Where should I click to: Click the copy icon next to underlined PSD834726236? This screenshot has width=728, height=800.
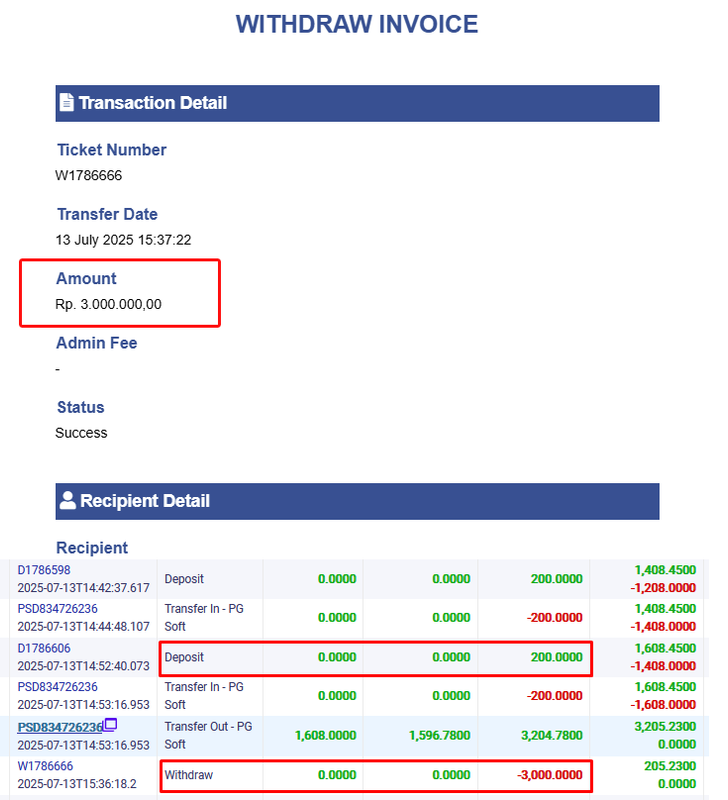(x=110, y=724)
